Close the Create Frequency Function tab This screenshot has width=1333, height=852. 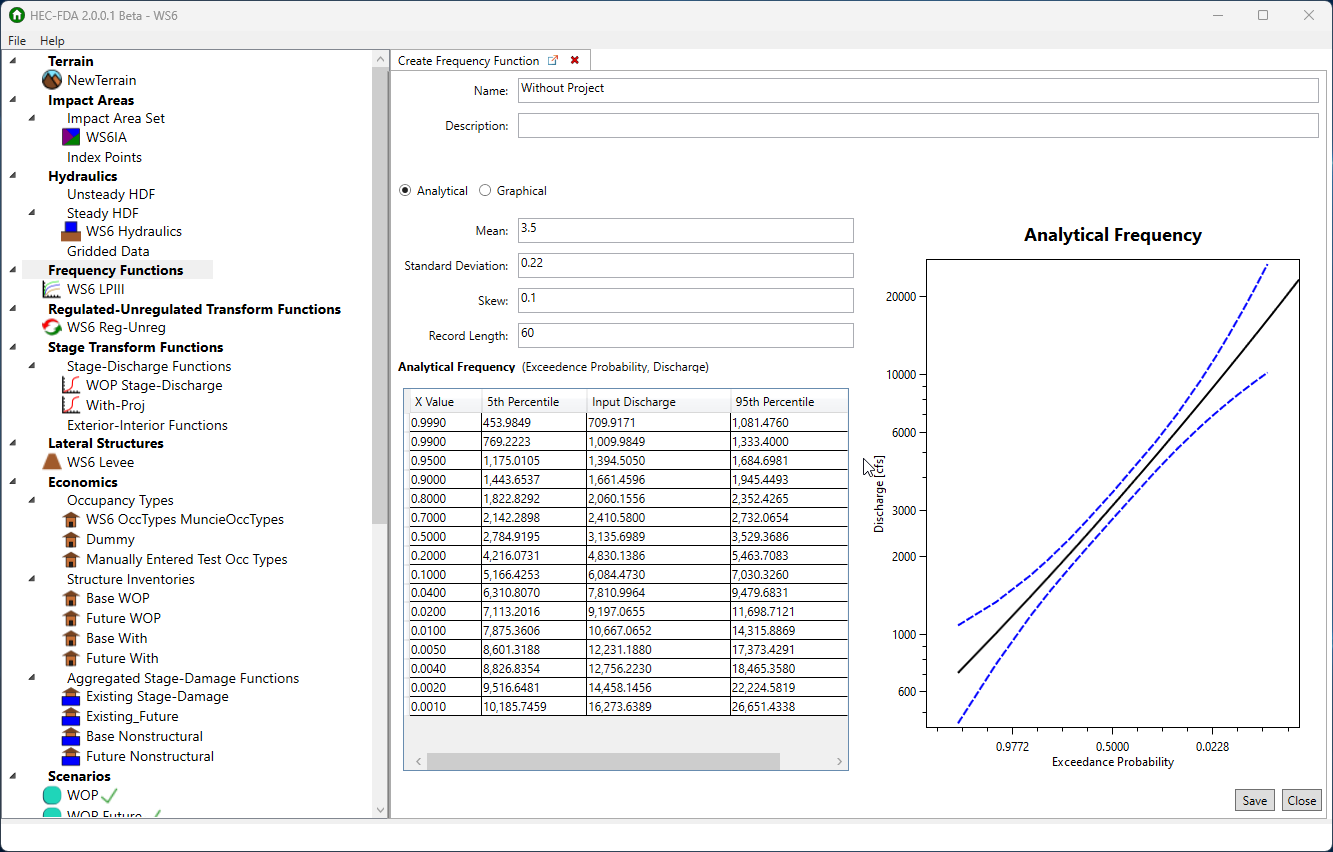(575, 60)
